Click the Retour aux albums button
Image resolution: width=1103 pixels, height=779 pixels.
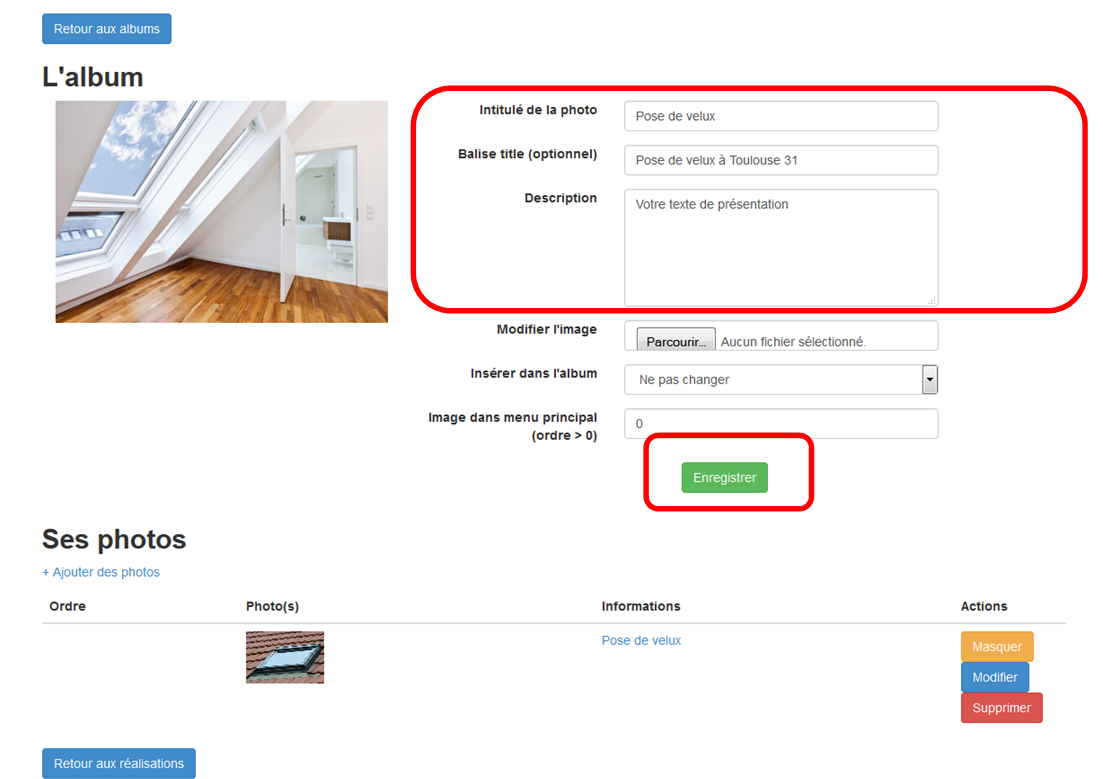pos(107,29)
